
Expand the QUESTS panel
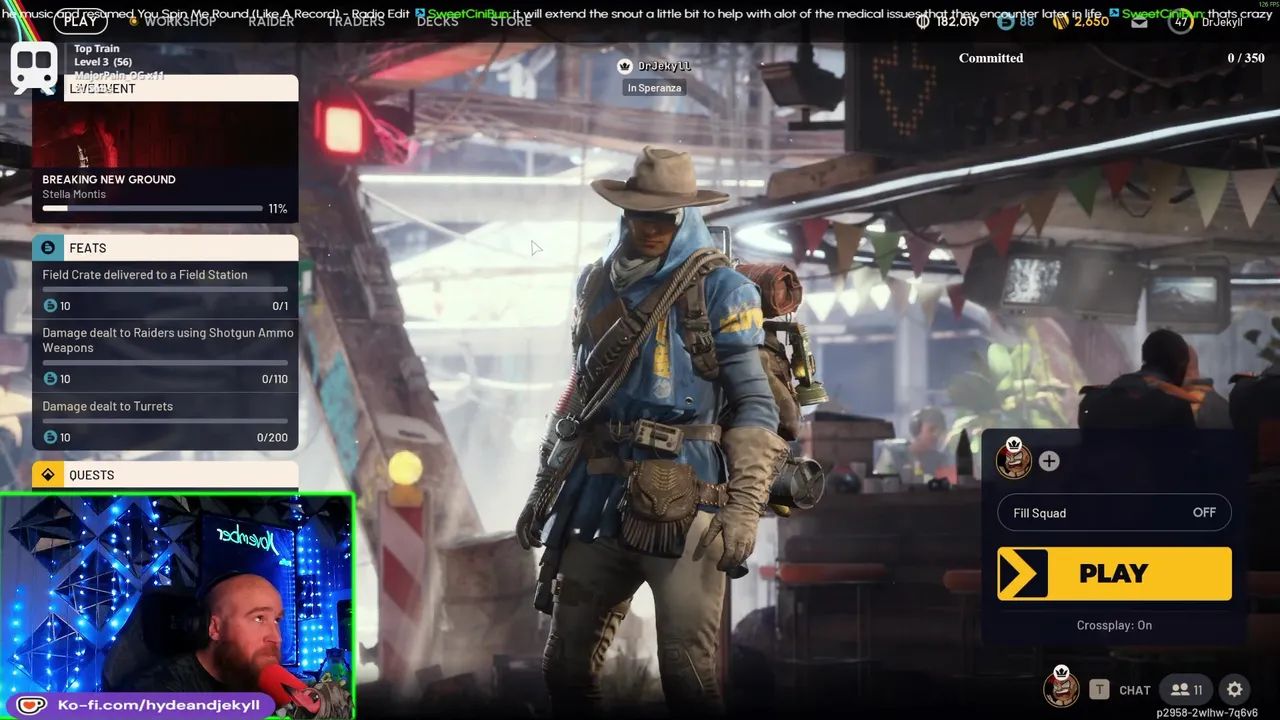(165, 475)
